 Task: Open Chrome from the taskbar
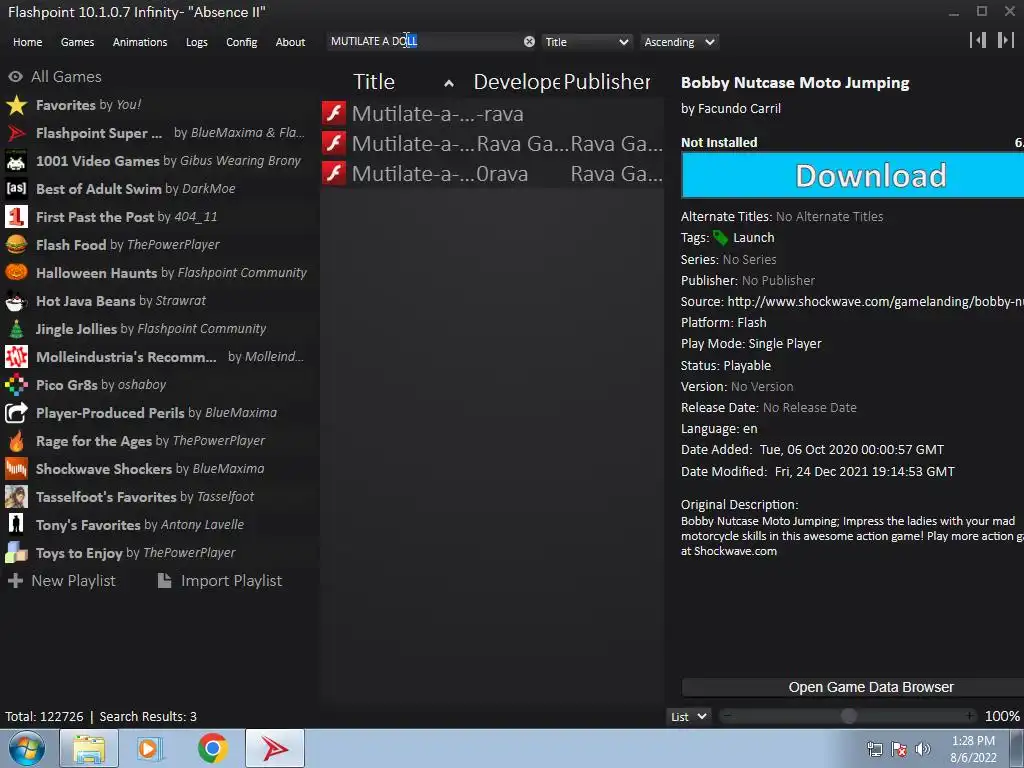click(213, 748)
